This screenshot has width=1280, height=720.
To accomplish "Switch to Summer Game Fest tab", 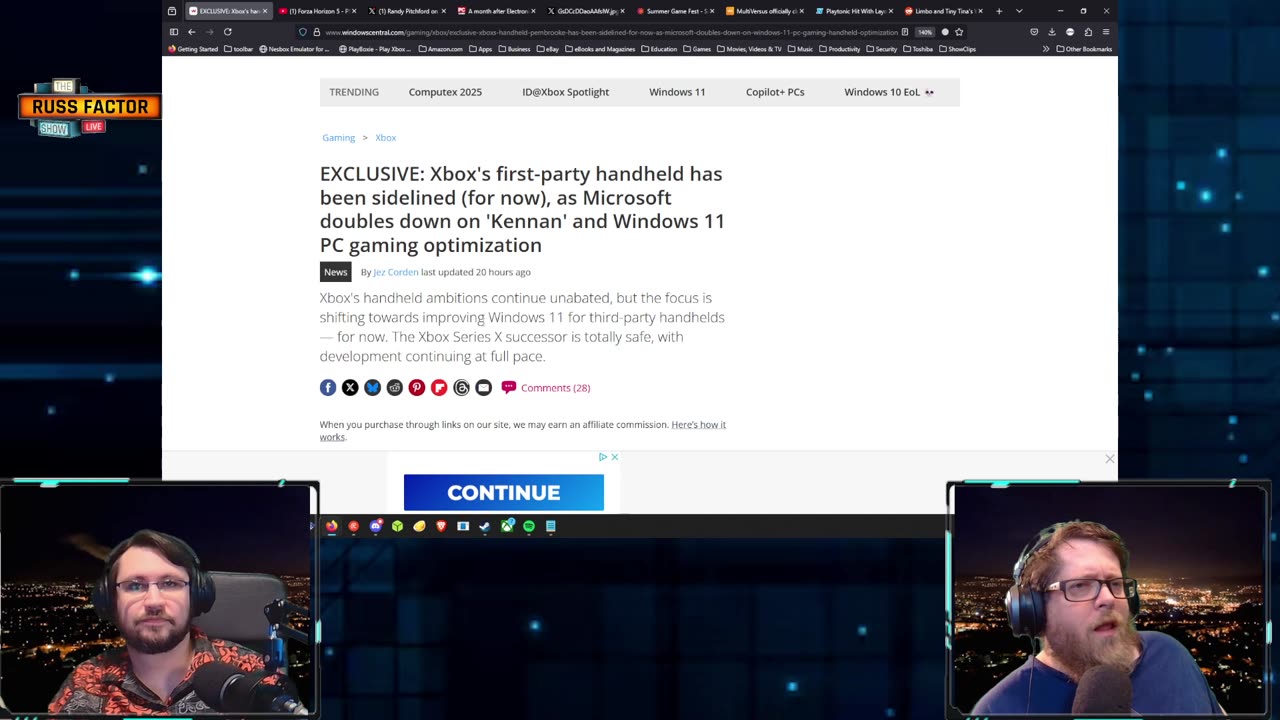I will (674, 11).
